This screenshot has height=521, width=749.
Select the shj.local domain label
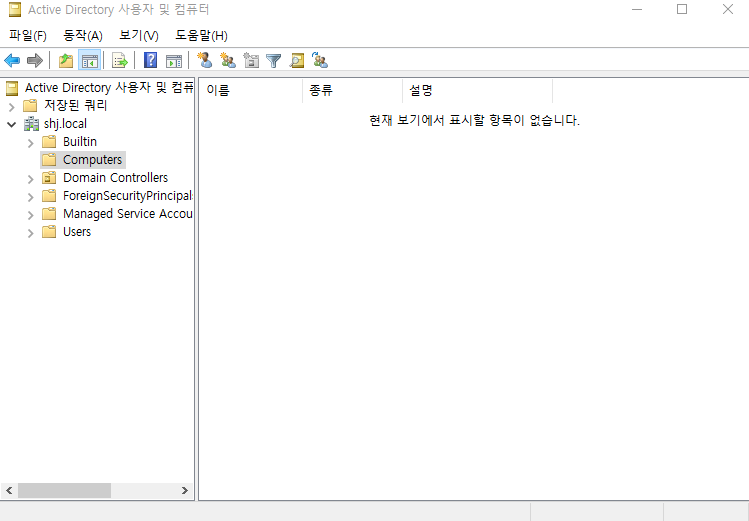(x=65, y=124)
